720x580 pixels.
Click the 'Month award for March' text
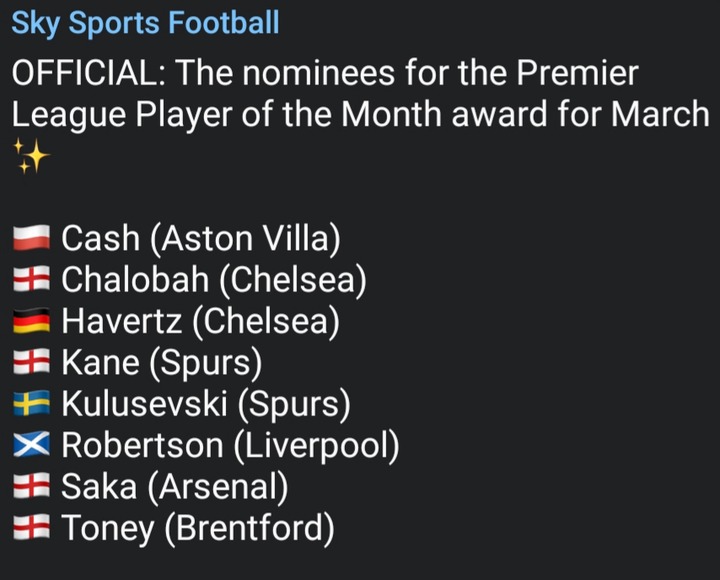[x=525, y=113]
